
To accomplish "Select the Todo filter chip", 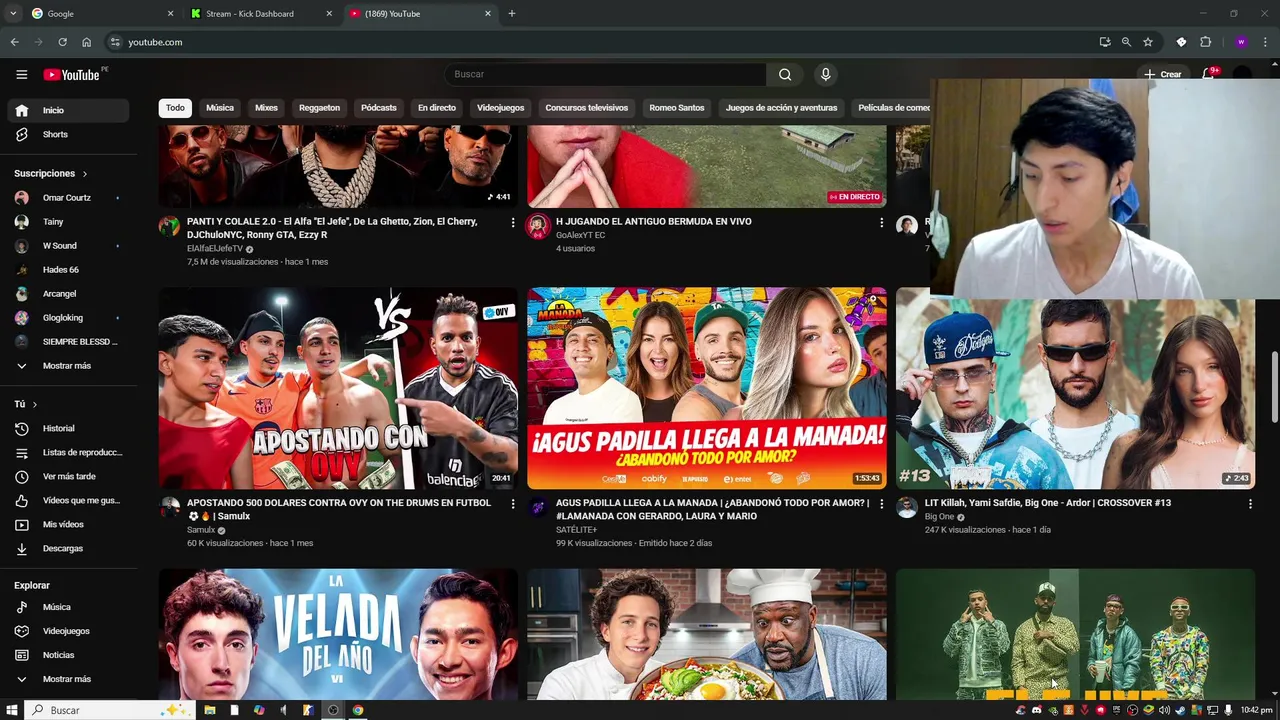I will (x=175, y=107).
